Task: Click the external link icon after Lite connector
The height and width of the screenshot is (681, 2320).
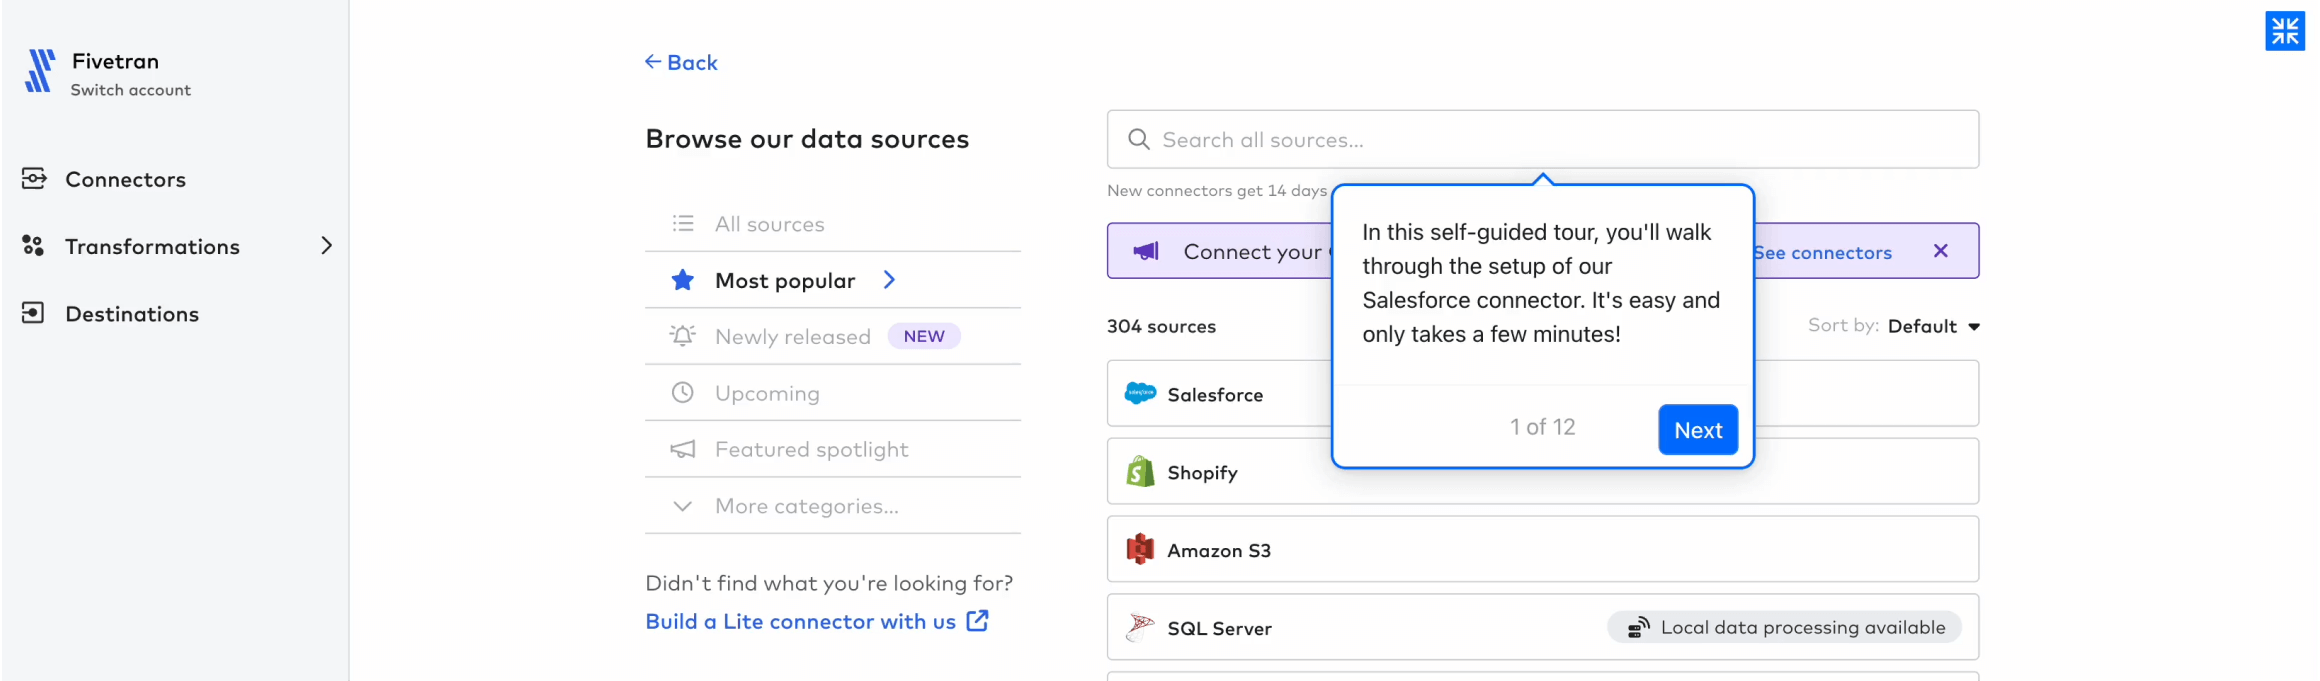Action: [x=978, y=621]
